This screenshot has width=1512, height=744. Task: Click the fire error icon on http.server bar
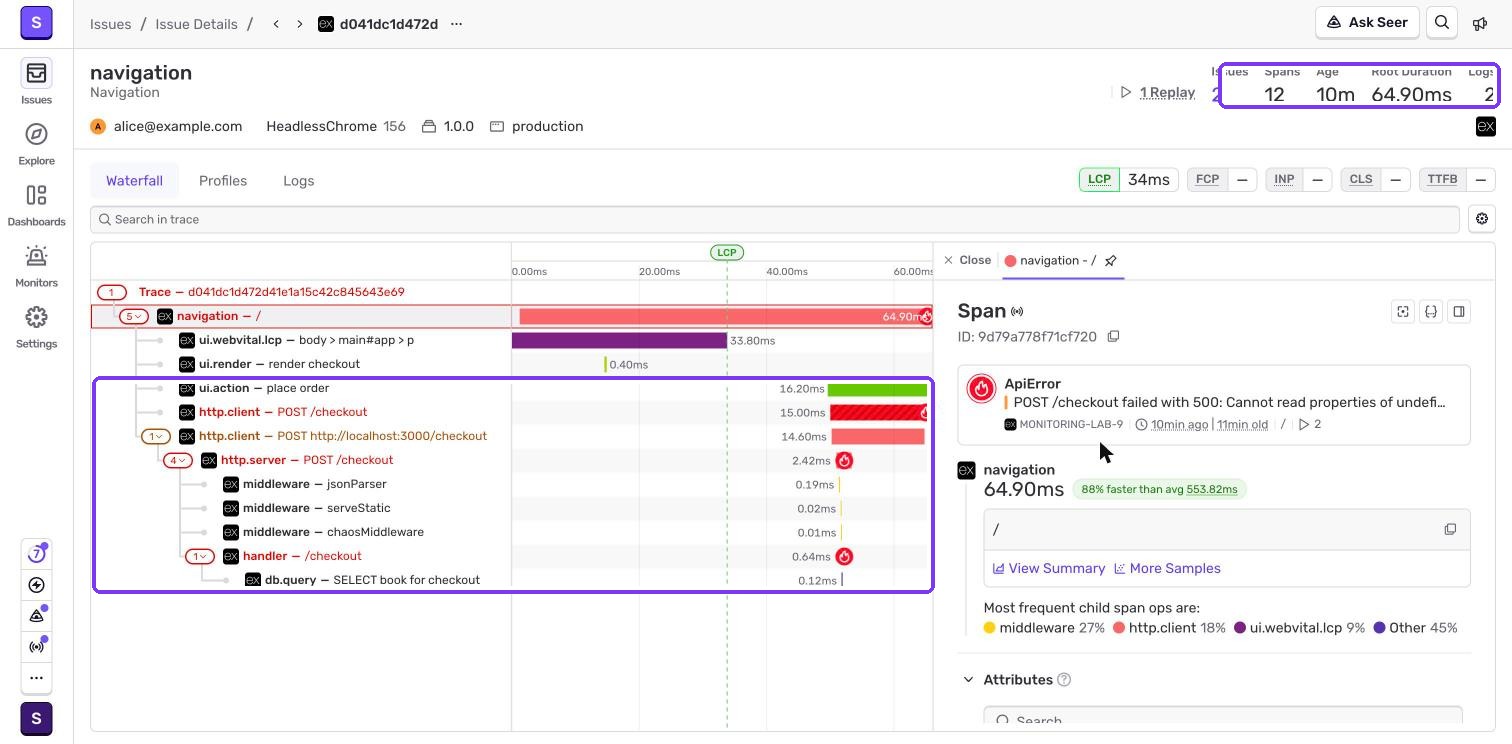(844, 460)
